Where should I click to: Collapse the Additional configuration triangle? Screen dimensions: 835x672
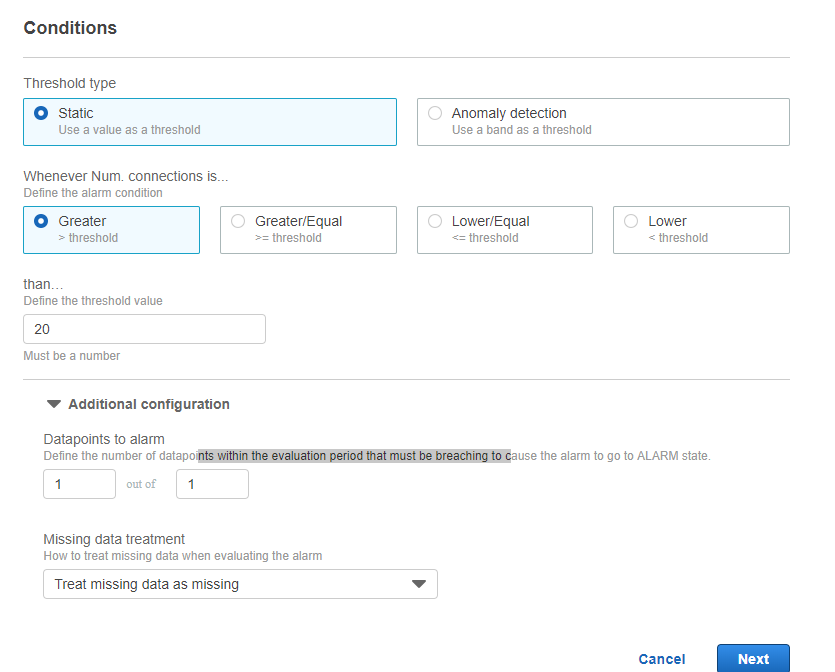[x=54, y=404]
